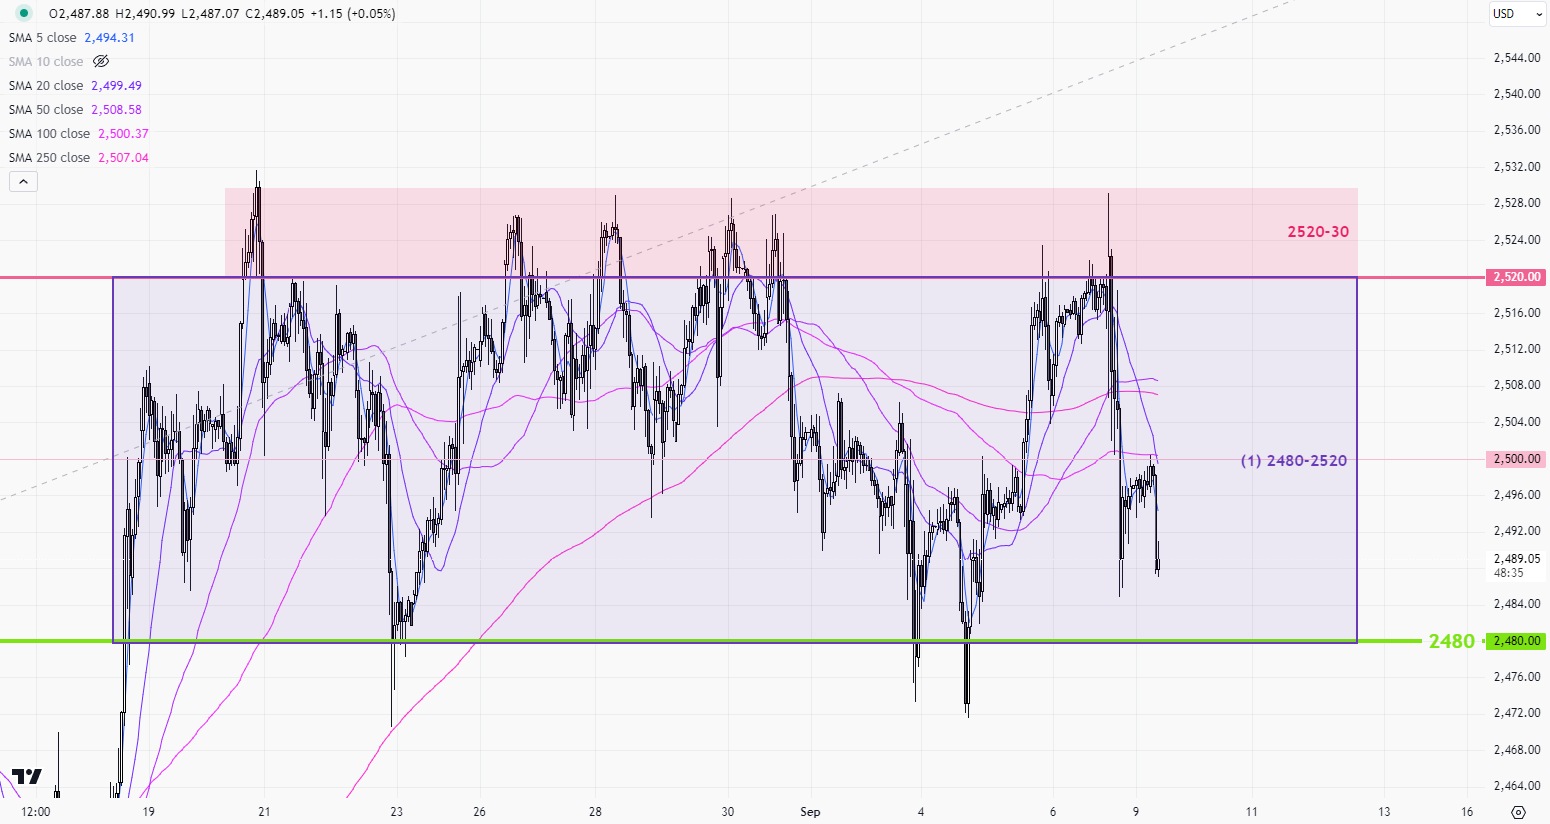Click the 48:35 bar countdown timer
The height and width of the screenshot is (824, 1550).
[1508, 573]
